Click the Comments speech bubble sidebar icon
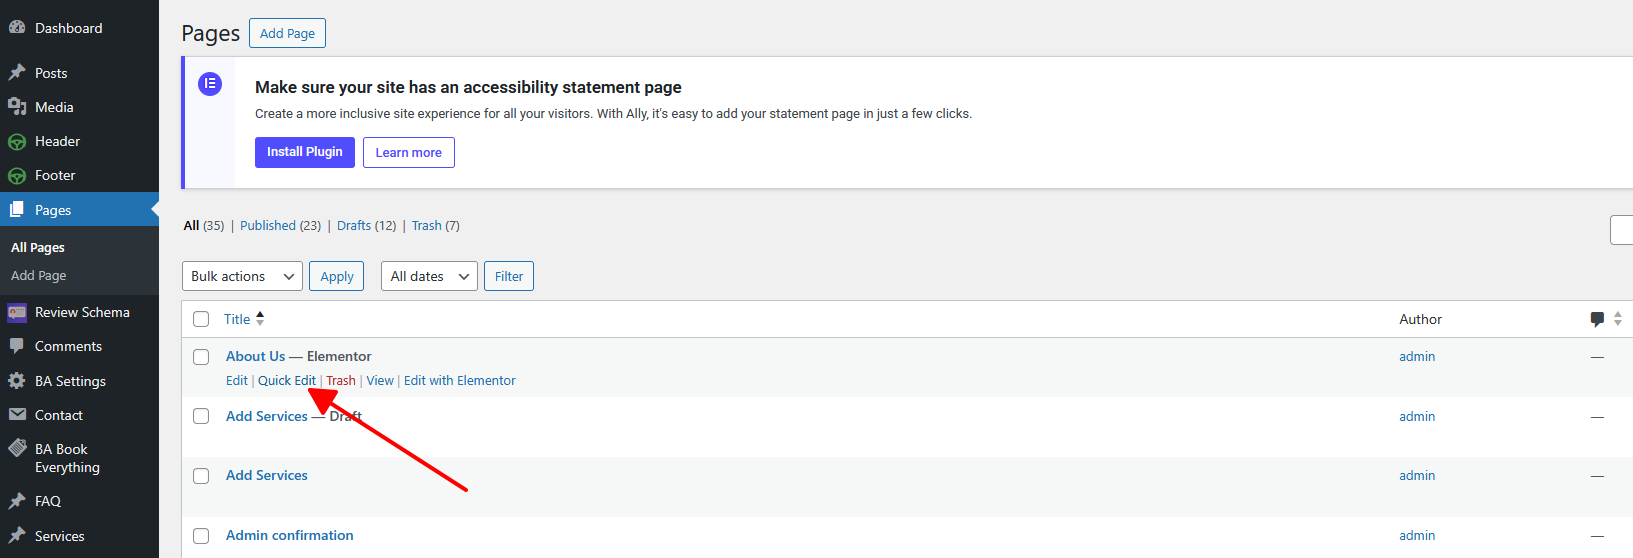1633x558 pixels. tap(17, 346)
